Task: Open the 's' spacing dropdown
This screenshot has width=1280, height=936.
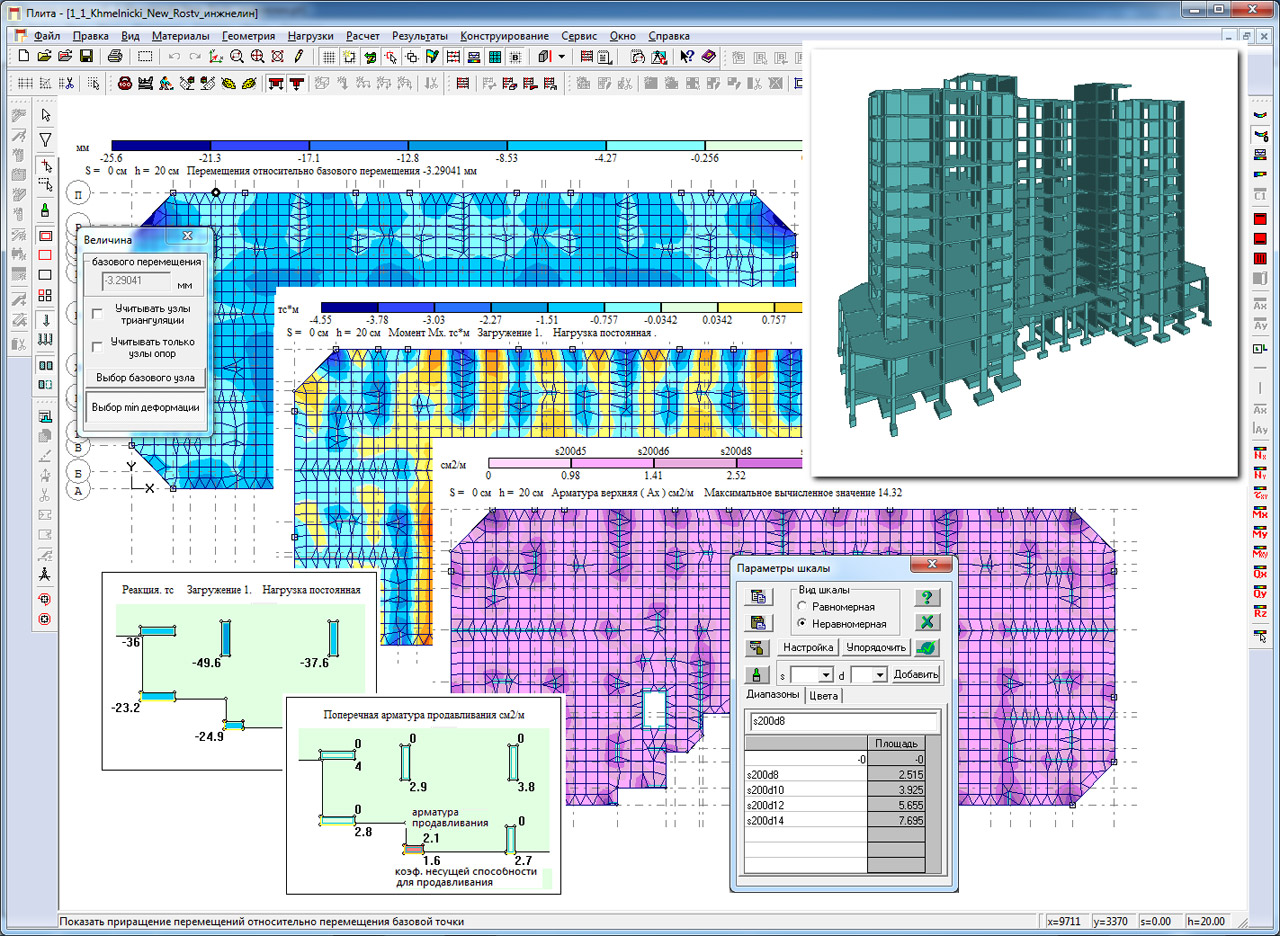Action: point(825,675)
